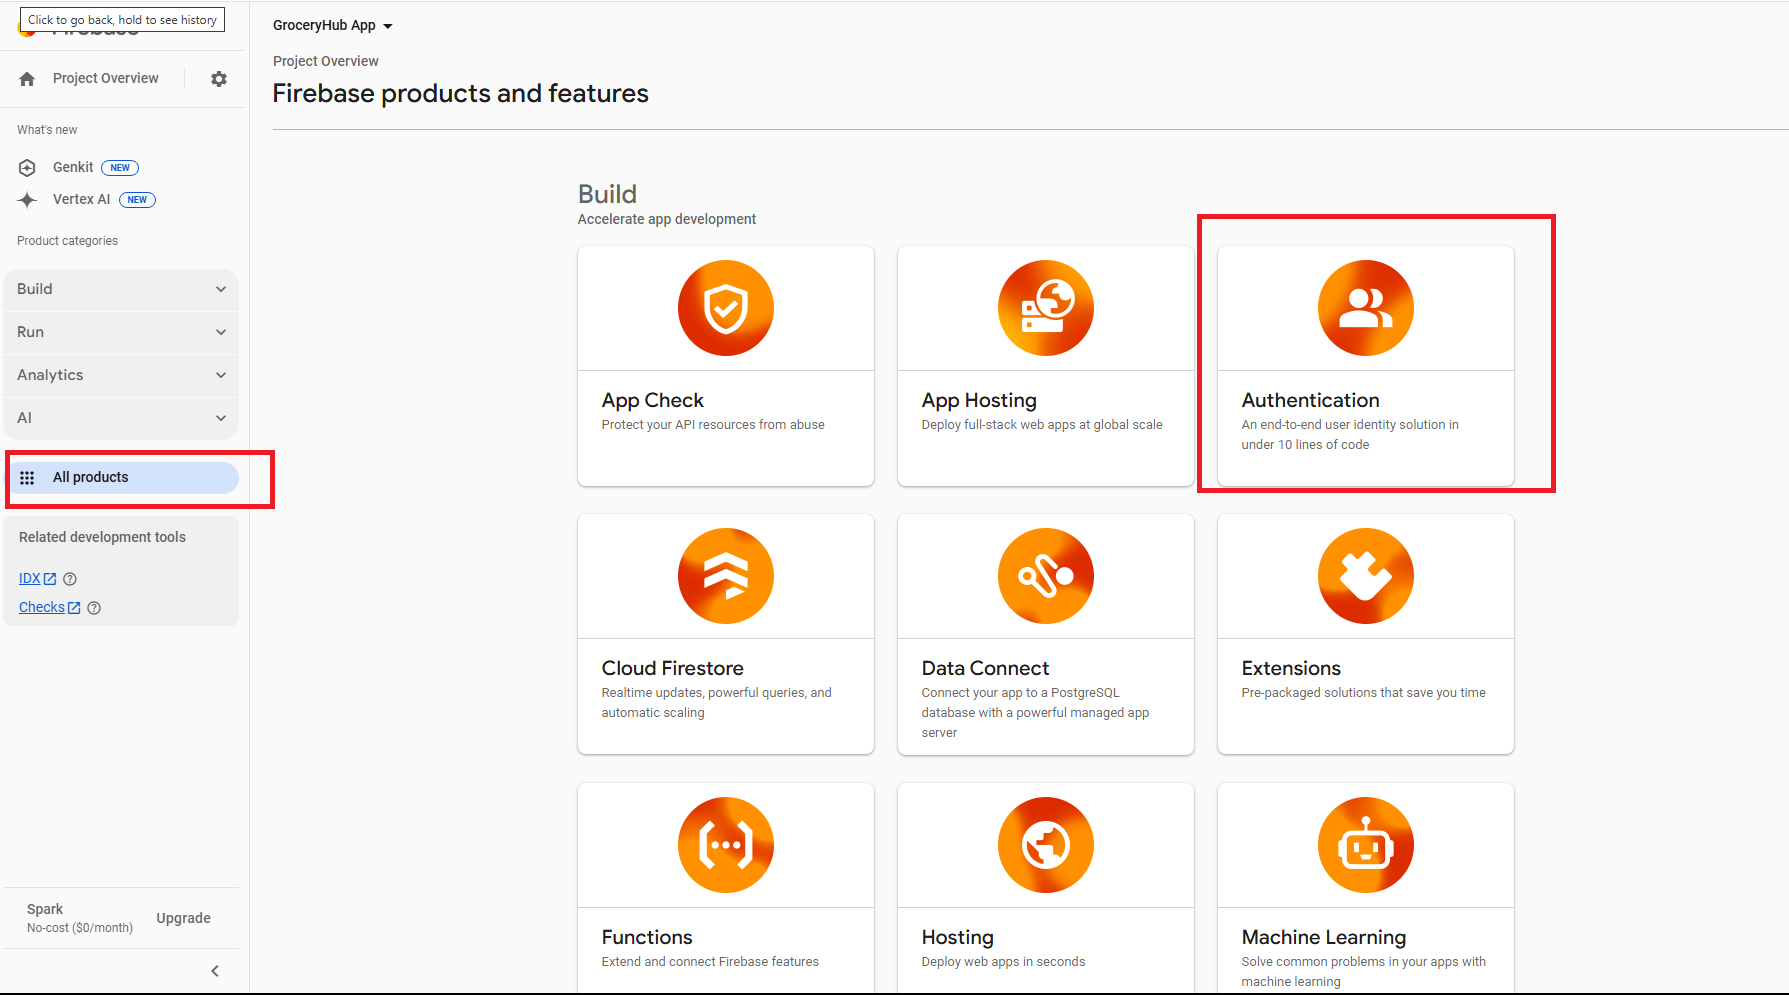Open the project settings gear icon
The width and height of the screenshot is (1789, 995).
pos(219,79)
